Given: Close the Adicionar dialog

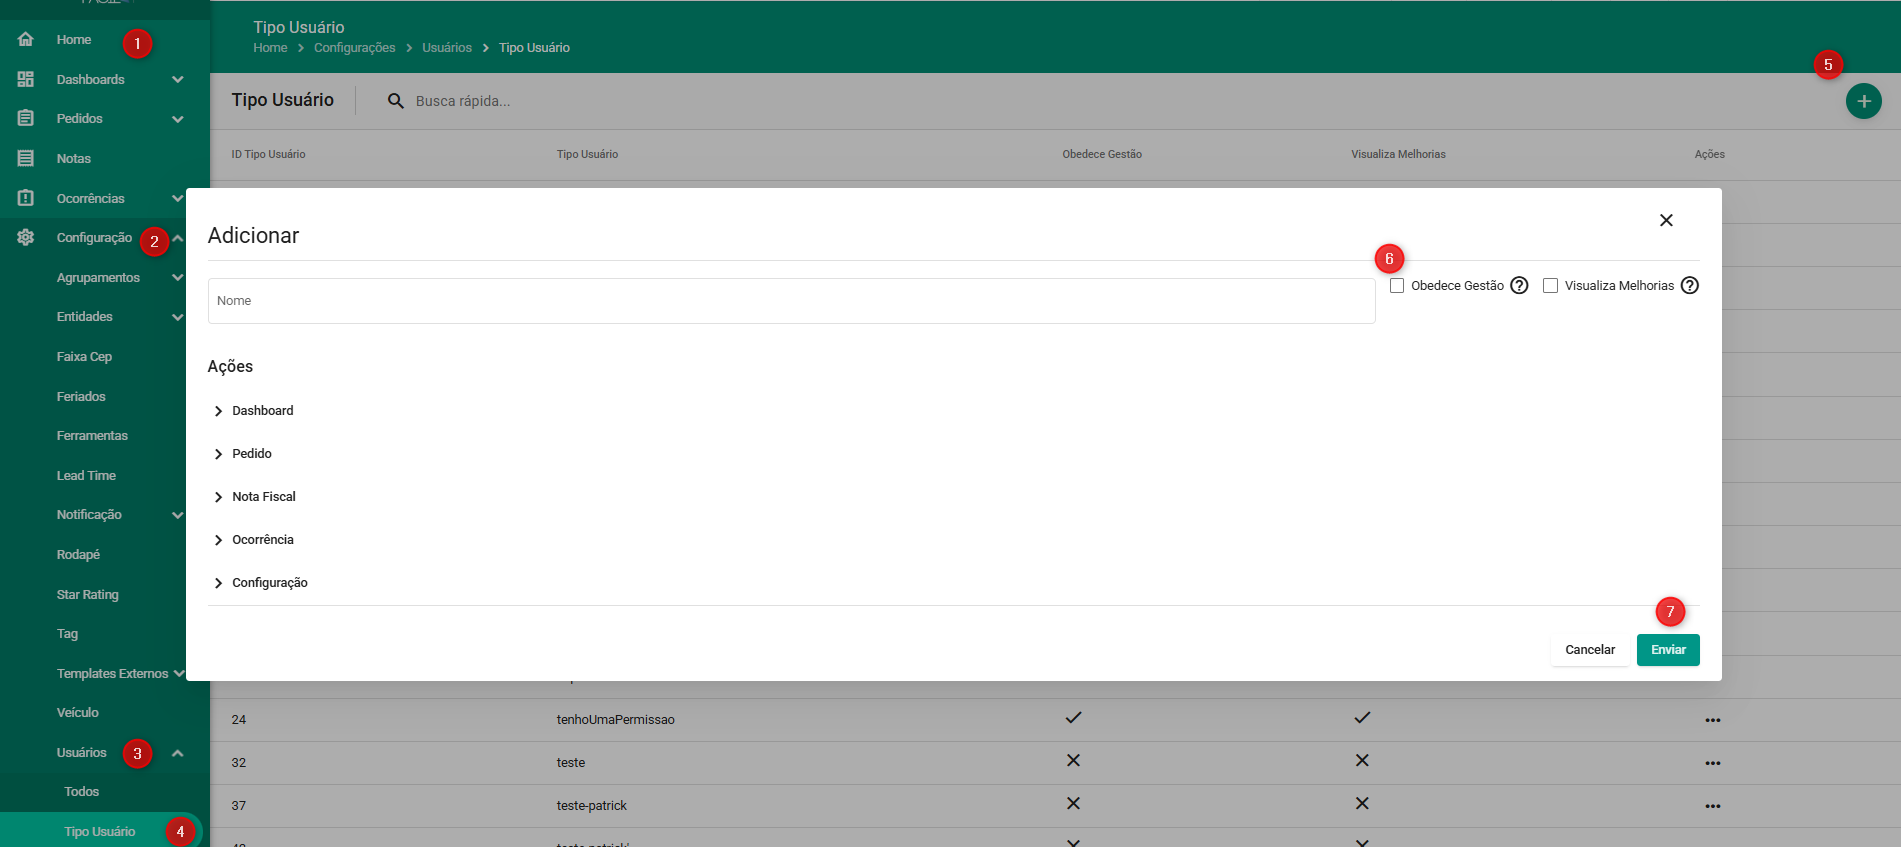Looking at the screenshot, I should (1665, 220).
